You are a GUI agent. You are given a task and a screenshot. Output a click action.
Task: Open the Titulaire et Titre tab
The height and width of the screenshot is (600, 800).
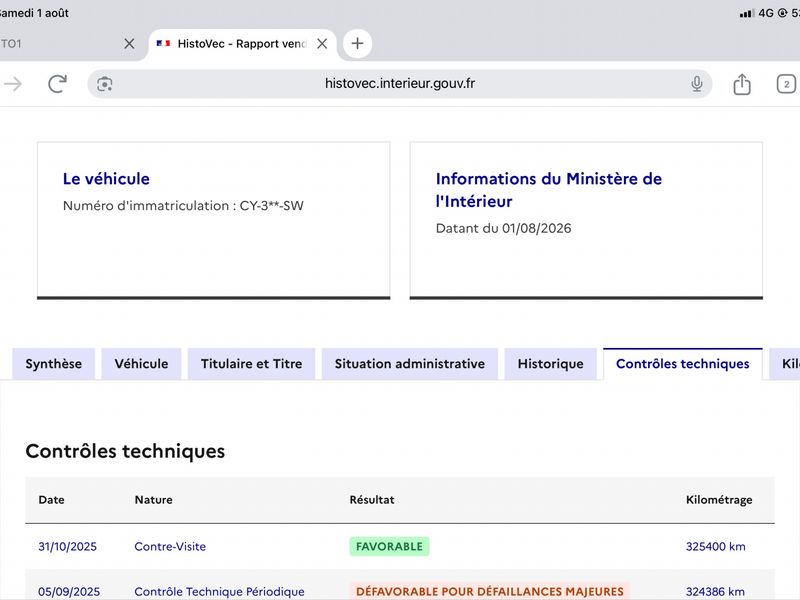click(x=252, y=364)
